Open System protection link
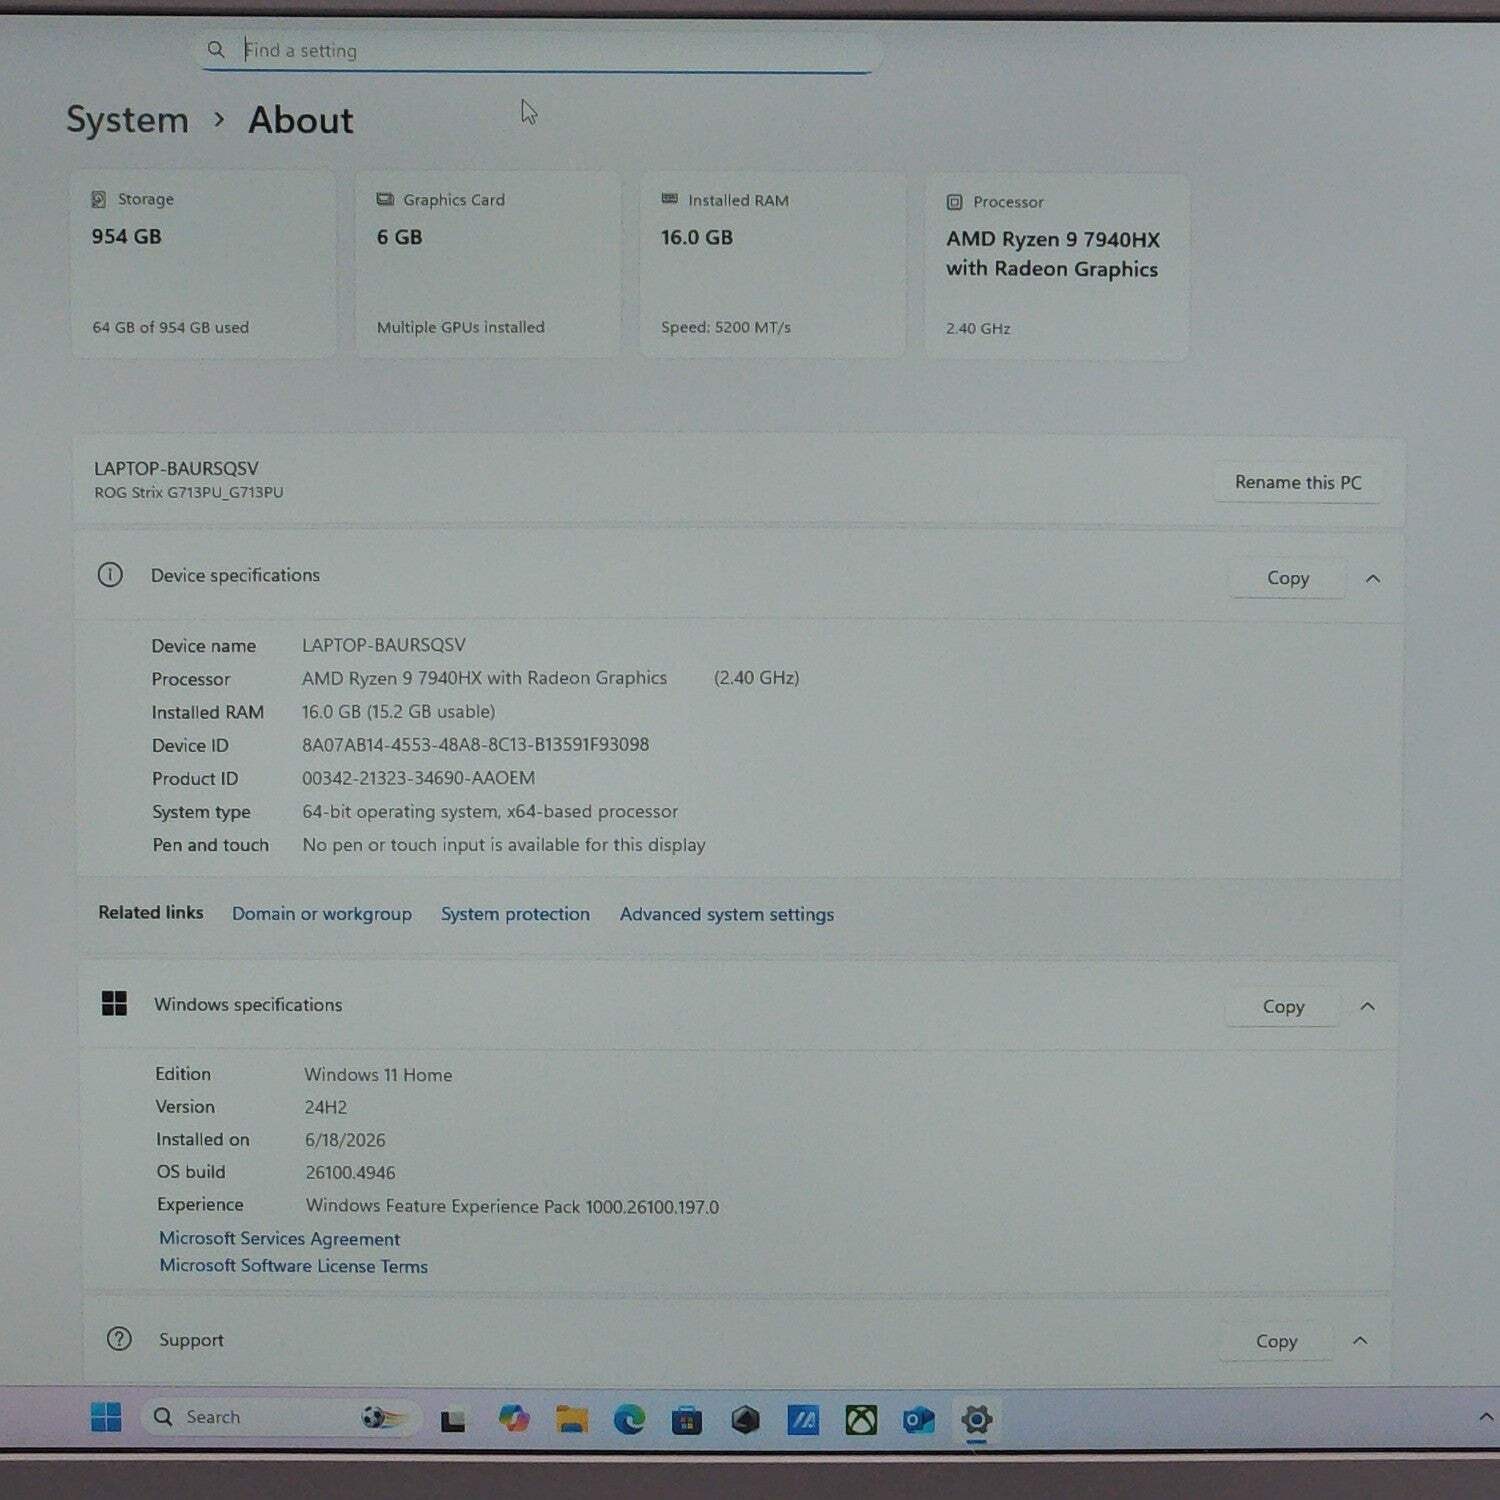The image size is (1500, 1500). [515, 914]
